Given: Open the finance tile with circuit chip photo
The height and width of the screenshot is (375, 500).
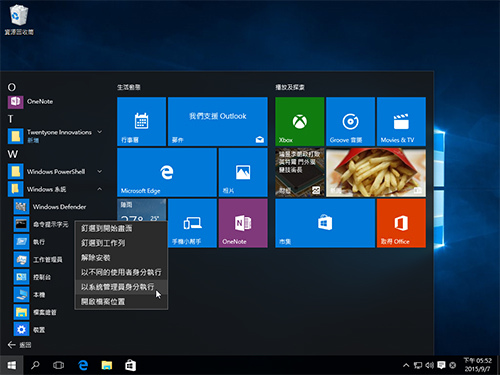Looking at the screenshot, I should click(x=300, y=172).
